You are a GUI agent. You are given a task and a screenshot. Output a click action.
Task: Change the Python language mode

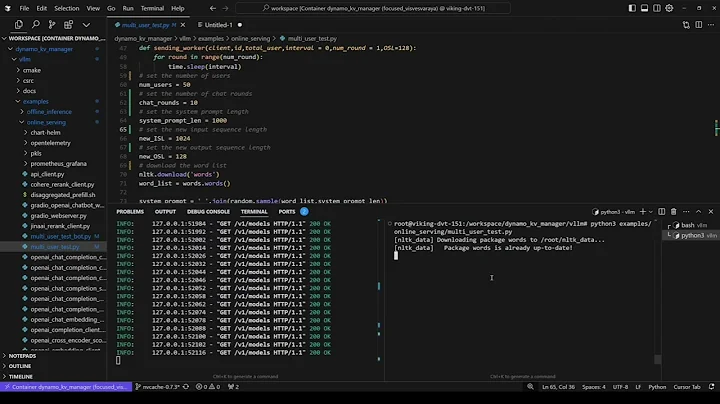(x=657, y=387)
